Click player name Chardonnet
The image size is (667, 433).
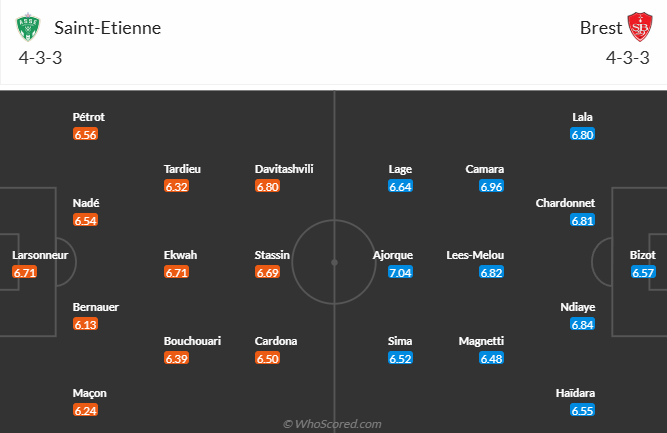(565, 203)
